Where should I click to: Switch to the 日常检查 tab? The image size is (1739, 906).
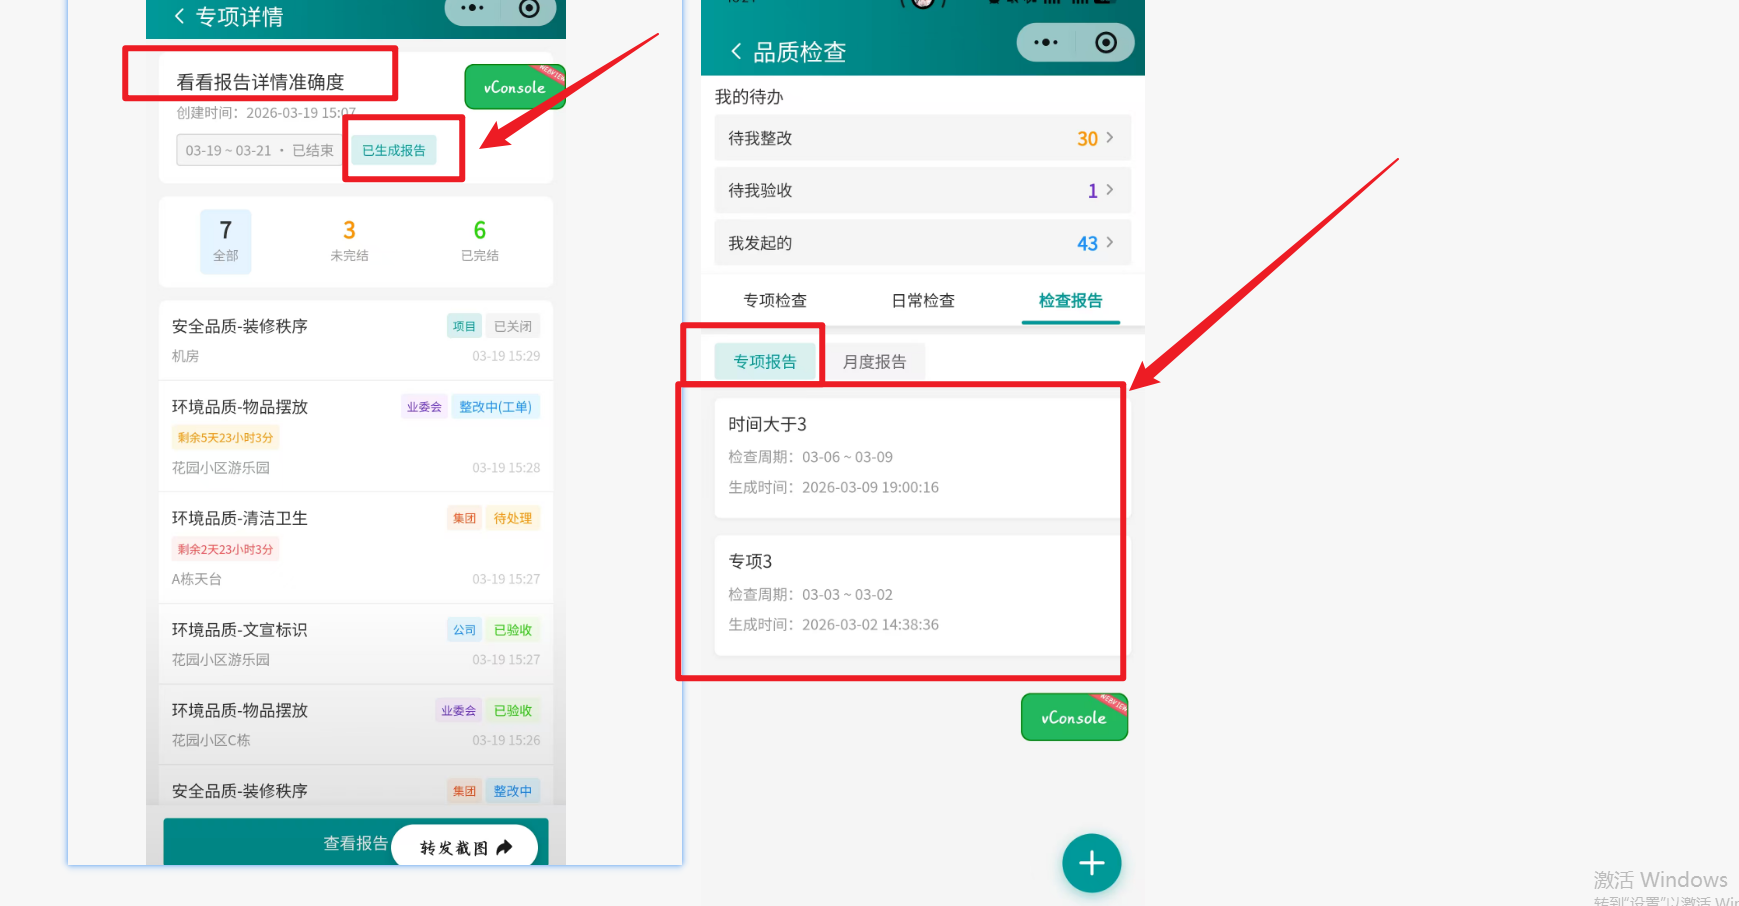click(x=922, y=301)
